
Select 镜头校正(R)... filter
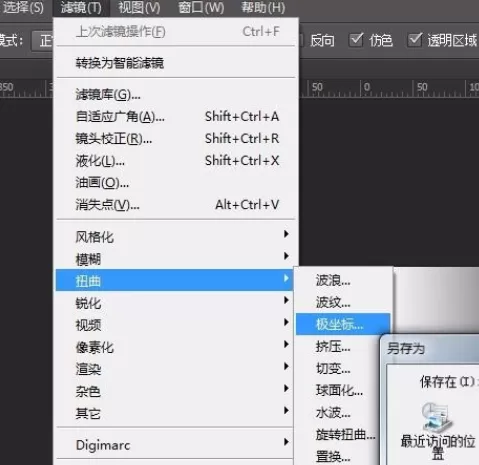[176, 139]
